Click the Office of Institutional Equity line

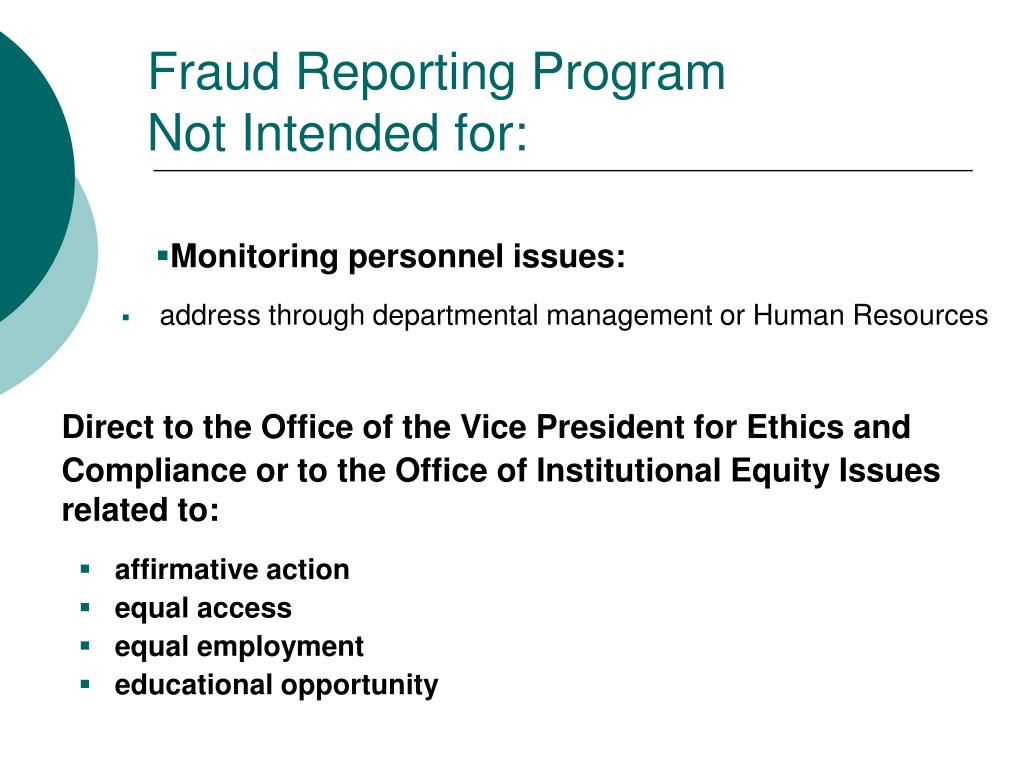click(x=500, y=470)
